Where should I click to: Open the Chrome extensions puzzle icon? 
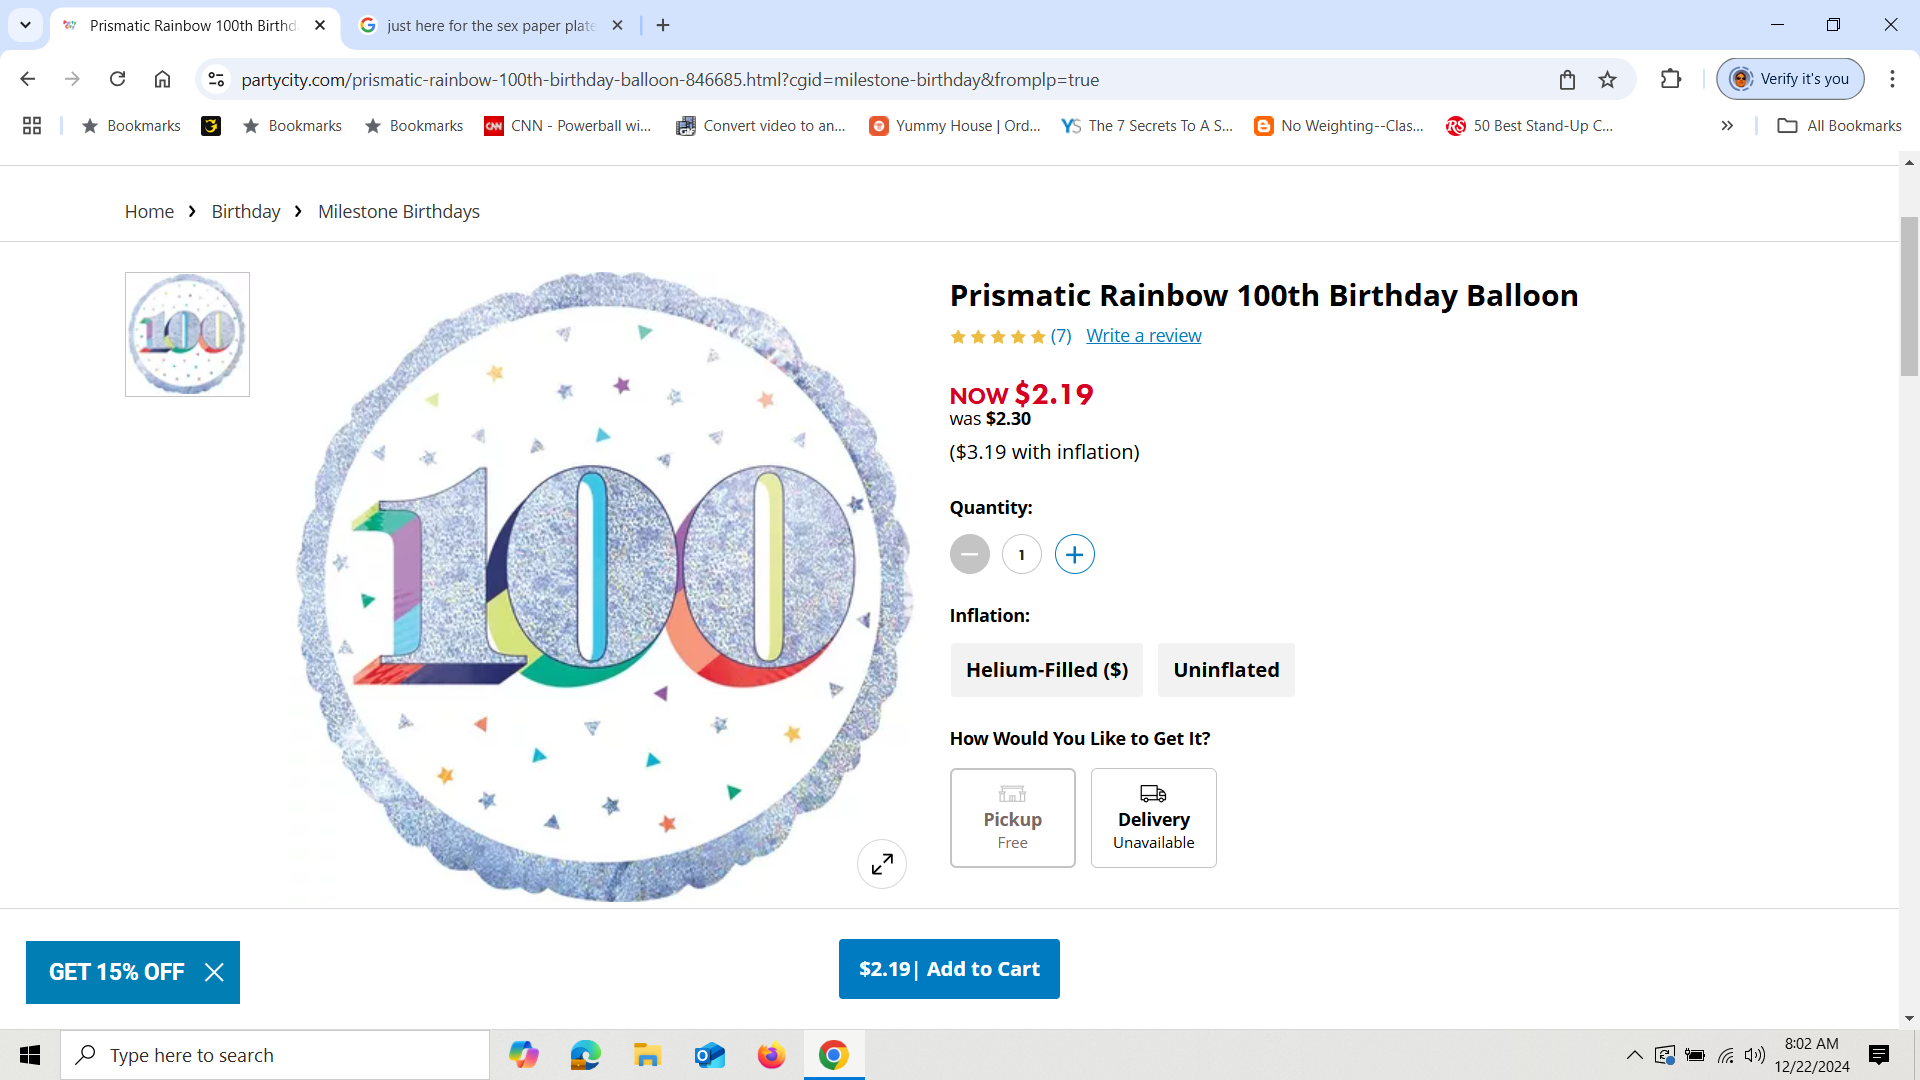click(x=1670, y=80)
